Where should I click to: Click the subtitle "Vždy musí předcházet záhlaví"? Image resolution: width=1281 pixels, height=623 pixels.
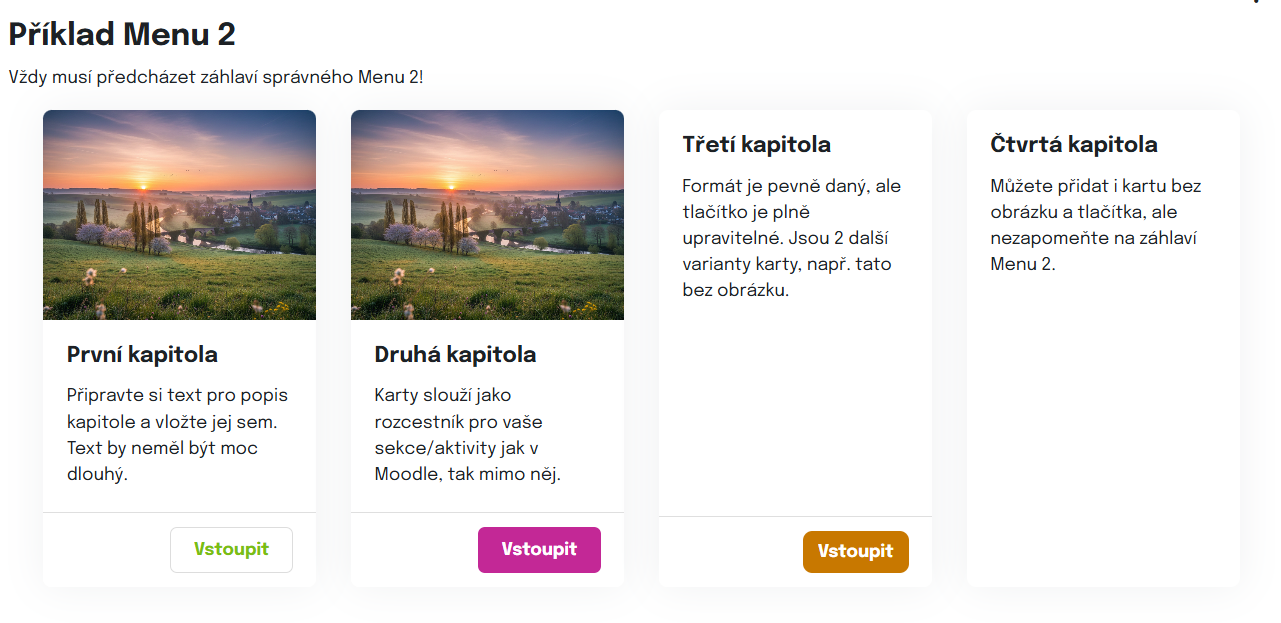click(x=215, y=77)
